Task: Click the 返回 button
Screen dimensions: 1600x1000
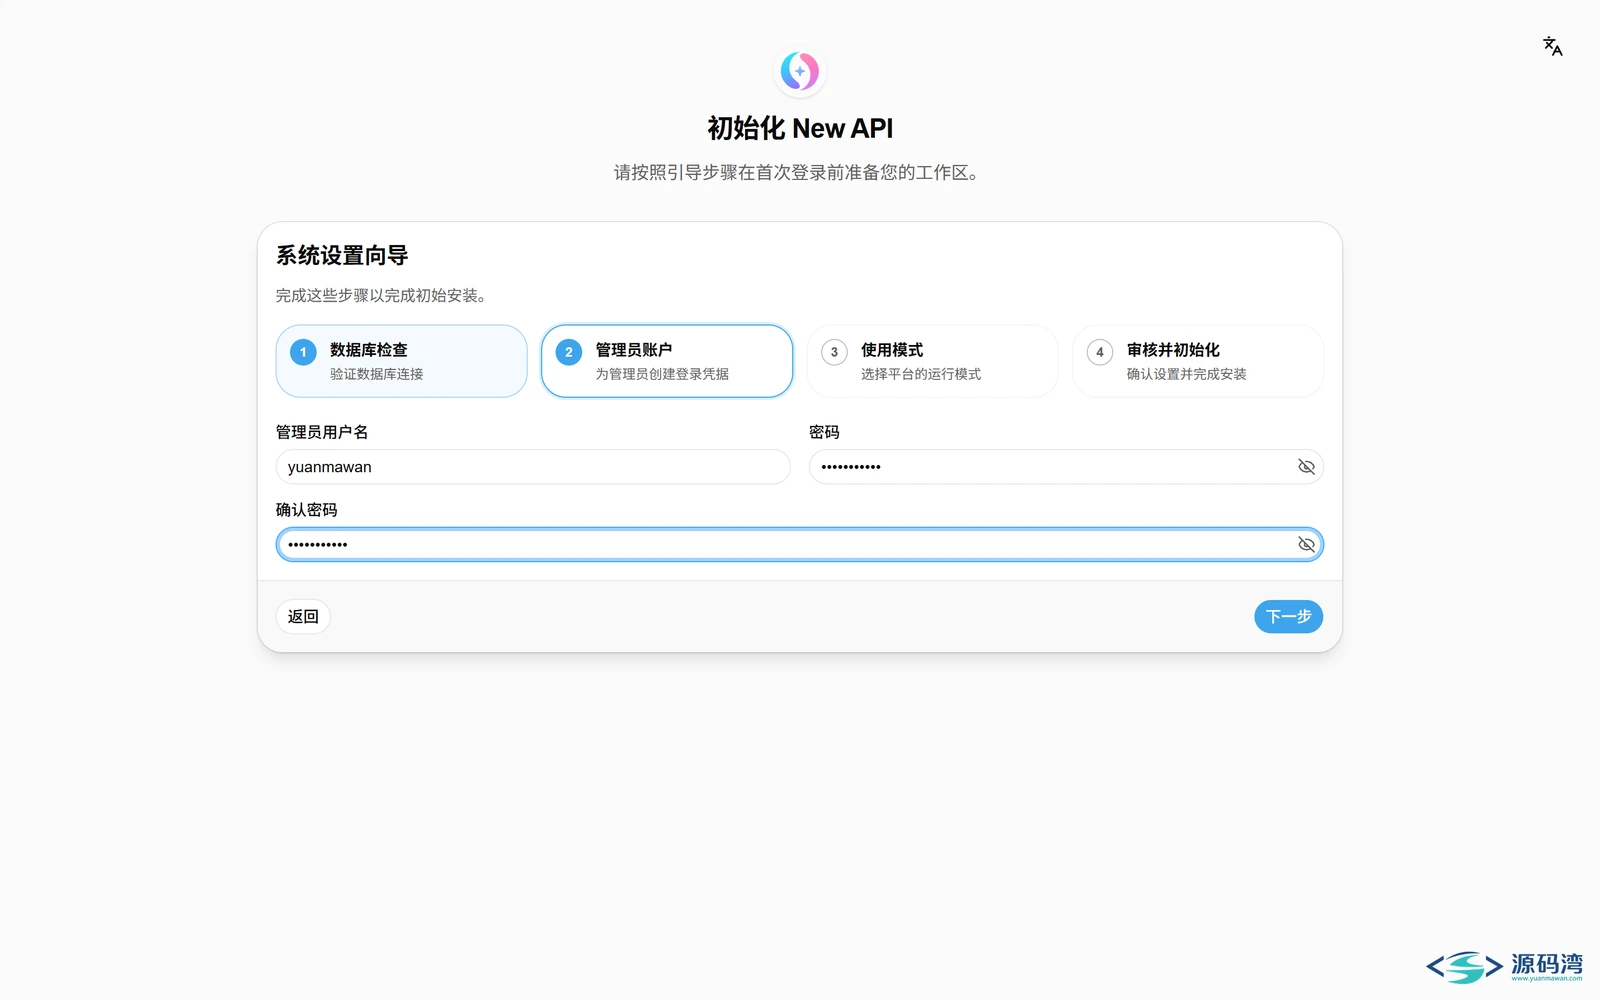Action: [303, 617]
